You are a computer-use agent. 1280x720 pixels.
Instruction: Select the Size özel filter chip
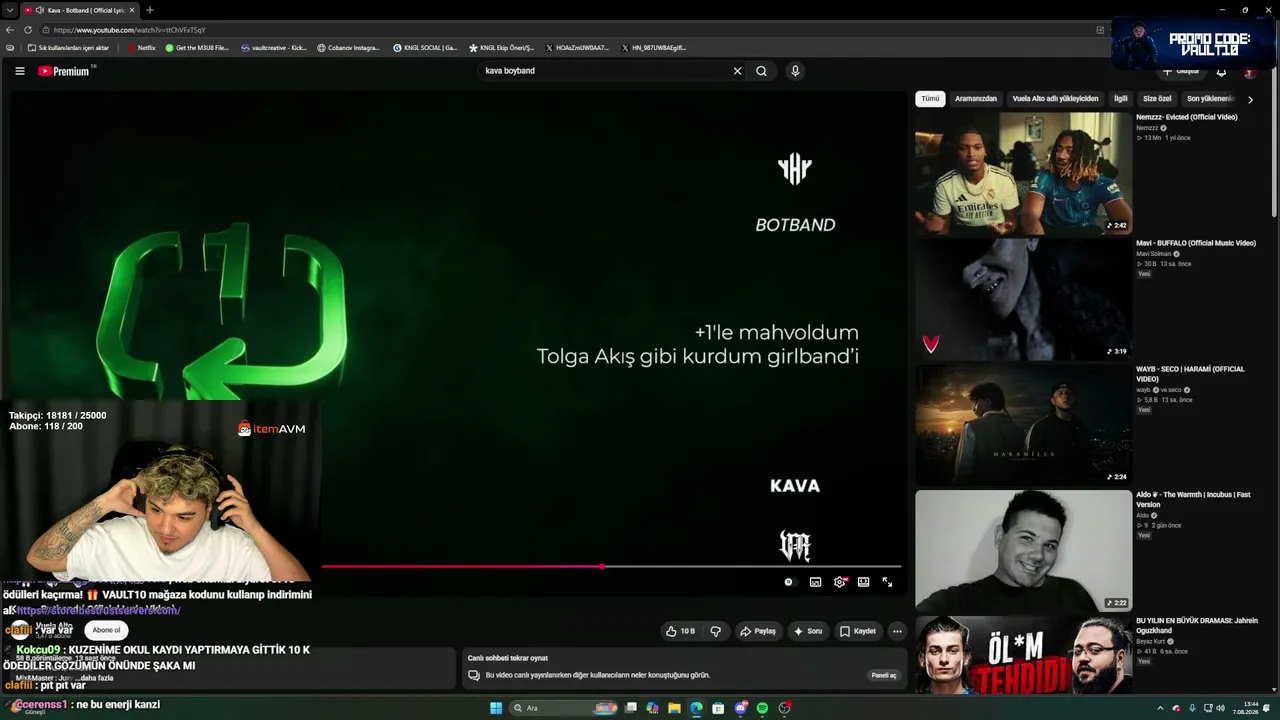[1157, 99]
